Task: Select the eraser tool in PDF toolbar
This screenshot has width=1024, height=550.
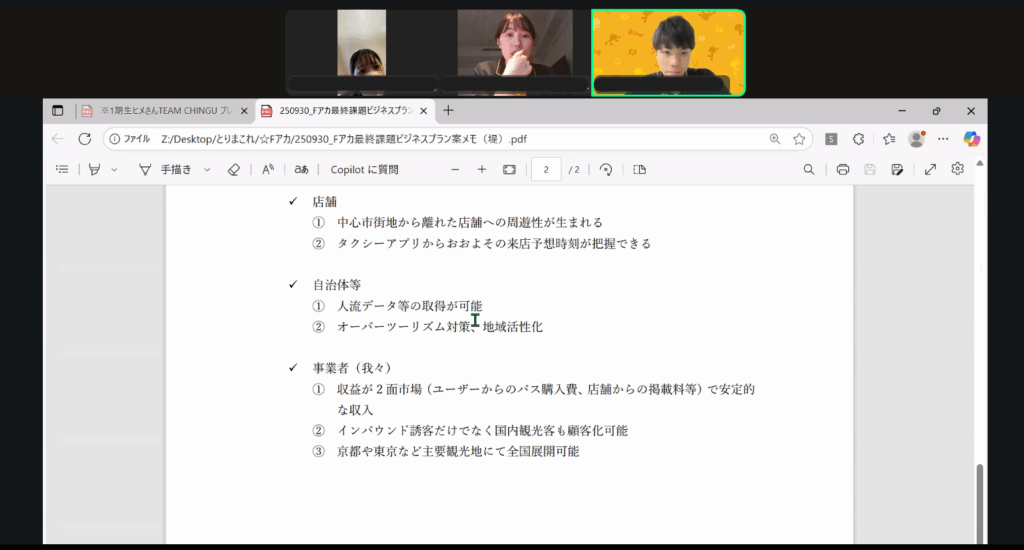Action: (x=234, y=170)
